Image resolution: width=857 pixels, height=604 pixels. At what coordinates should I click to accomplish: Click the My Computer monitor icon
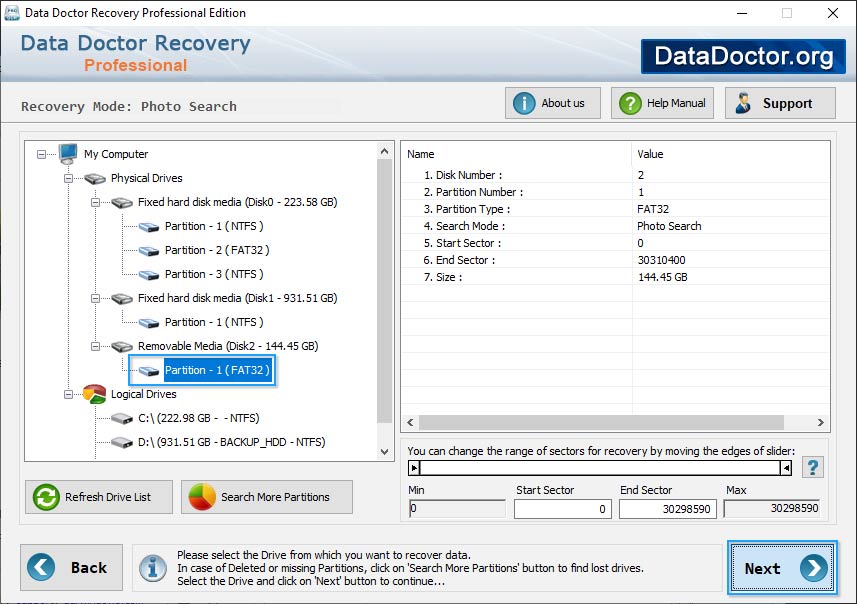point(68,154)
